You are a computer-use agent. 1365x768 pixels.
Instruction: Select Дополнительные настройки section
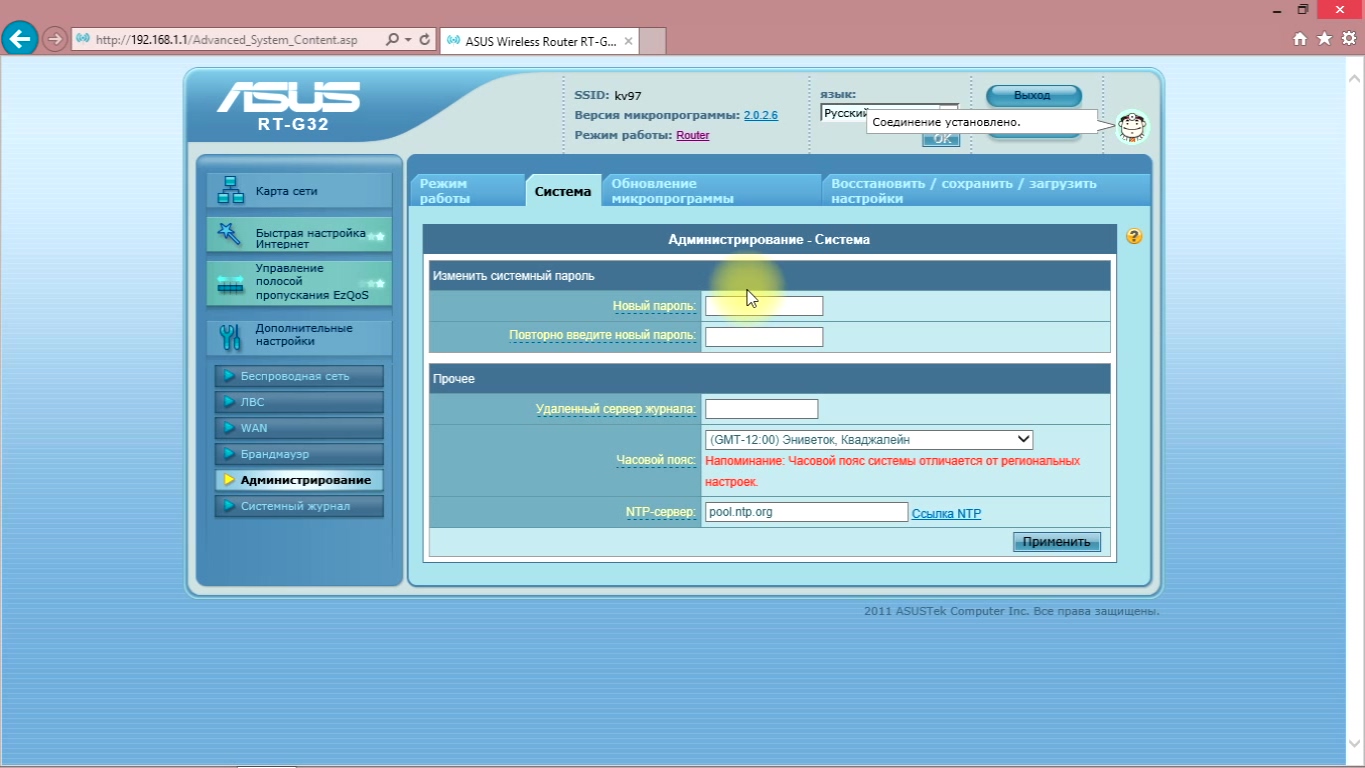coord(299,337)
